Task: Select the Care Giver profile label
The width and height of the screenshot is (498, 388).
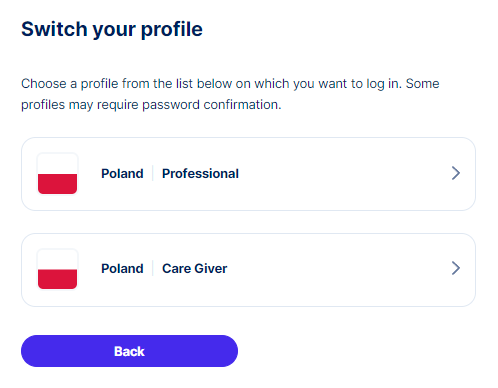Action: point(195,269)
